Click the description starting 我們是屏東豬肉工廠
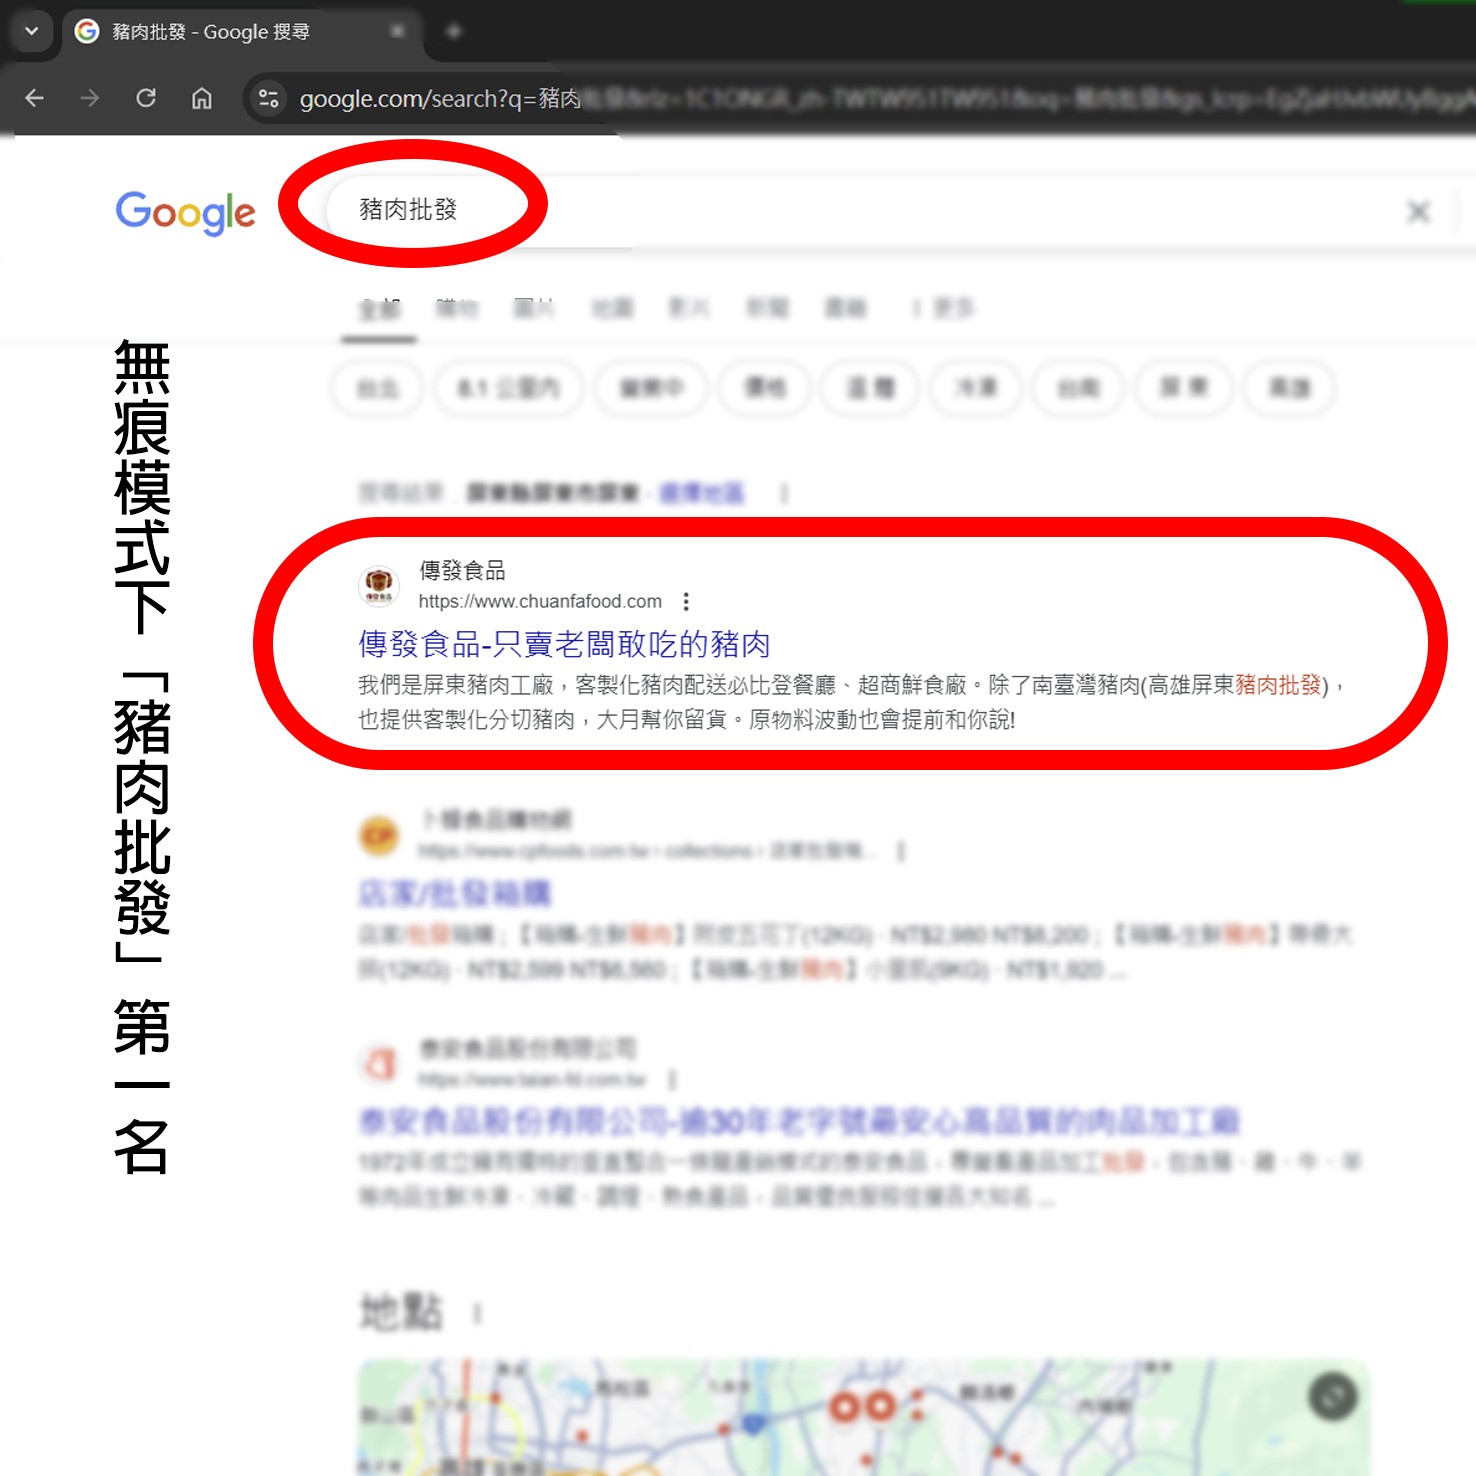The image size is (1476, 1476). click(x=851, y=702)
